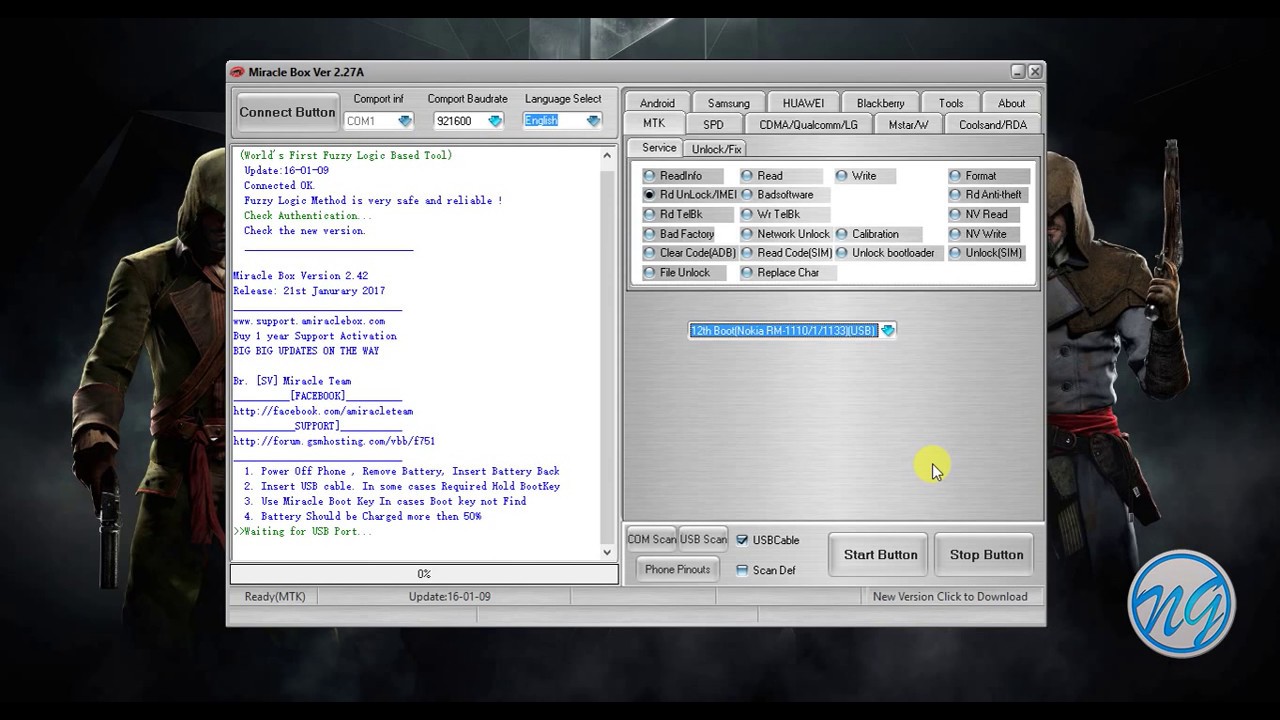Open the CDMA/Qualcomm/LG tab
The image size is (1280, 720).
pyautogui.click(x=808, y=125)
